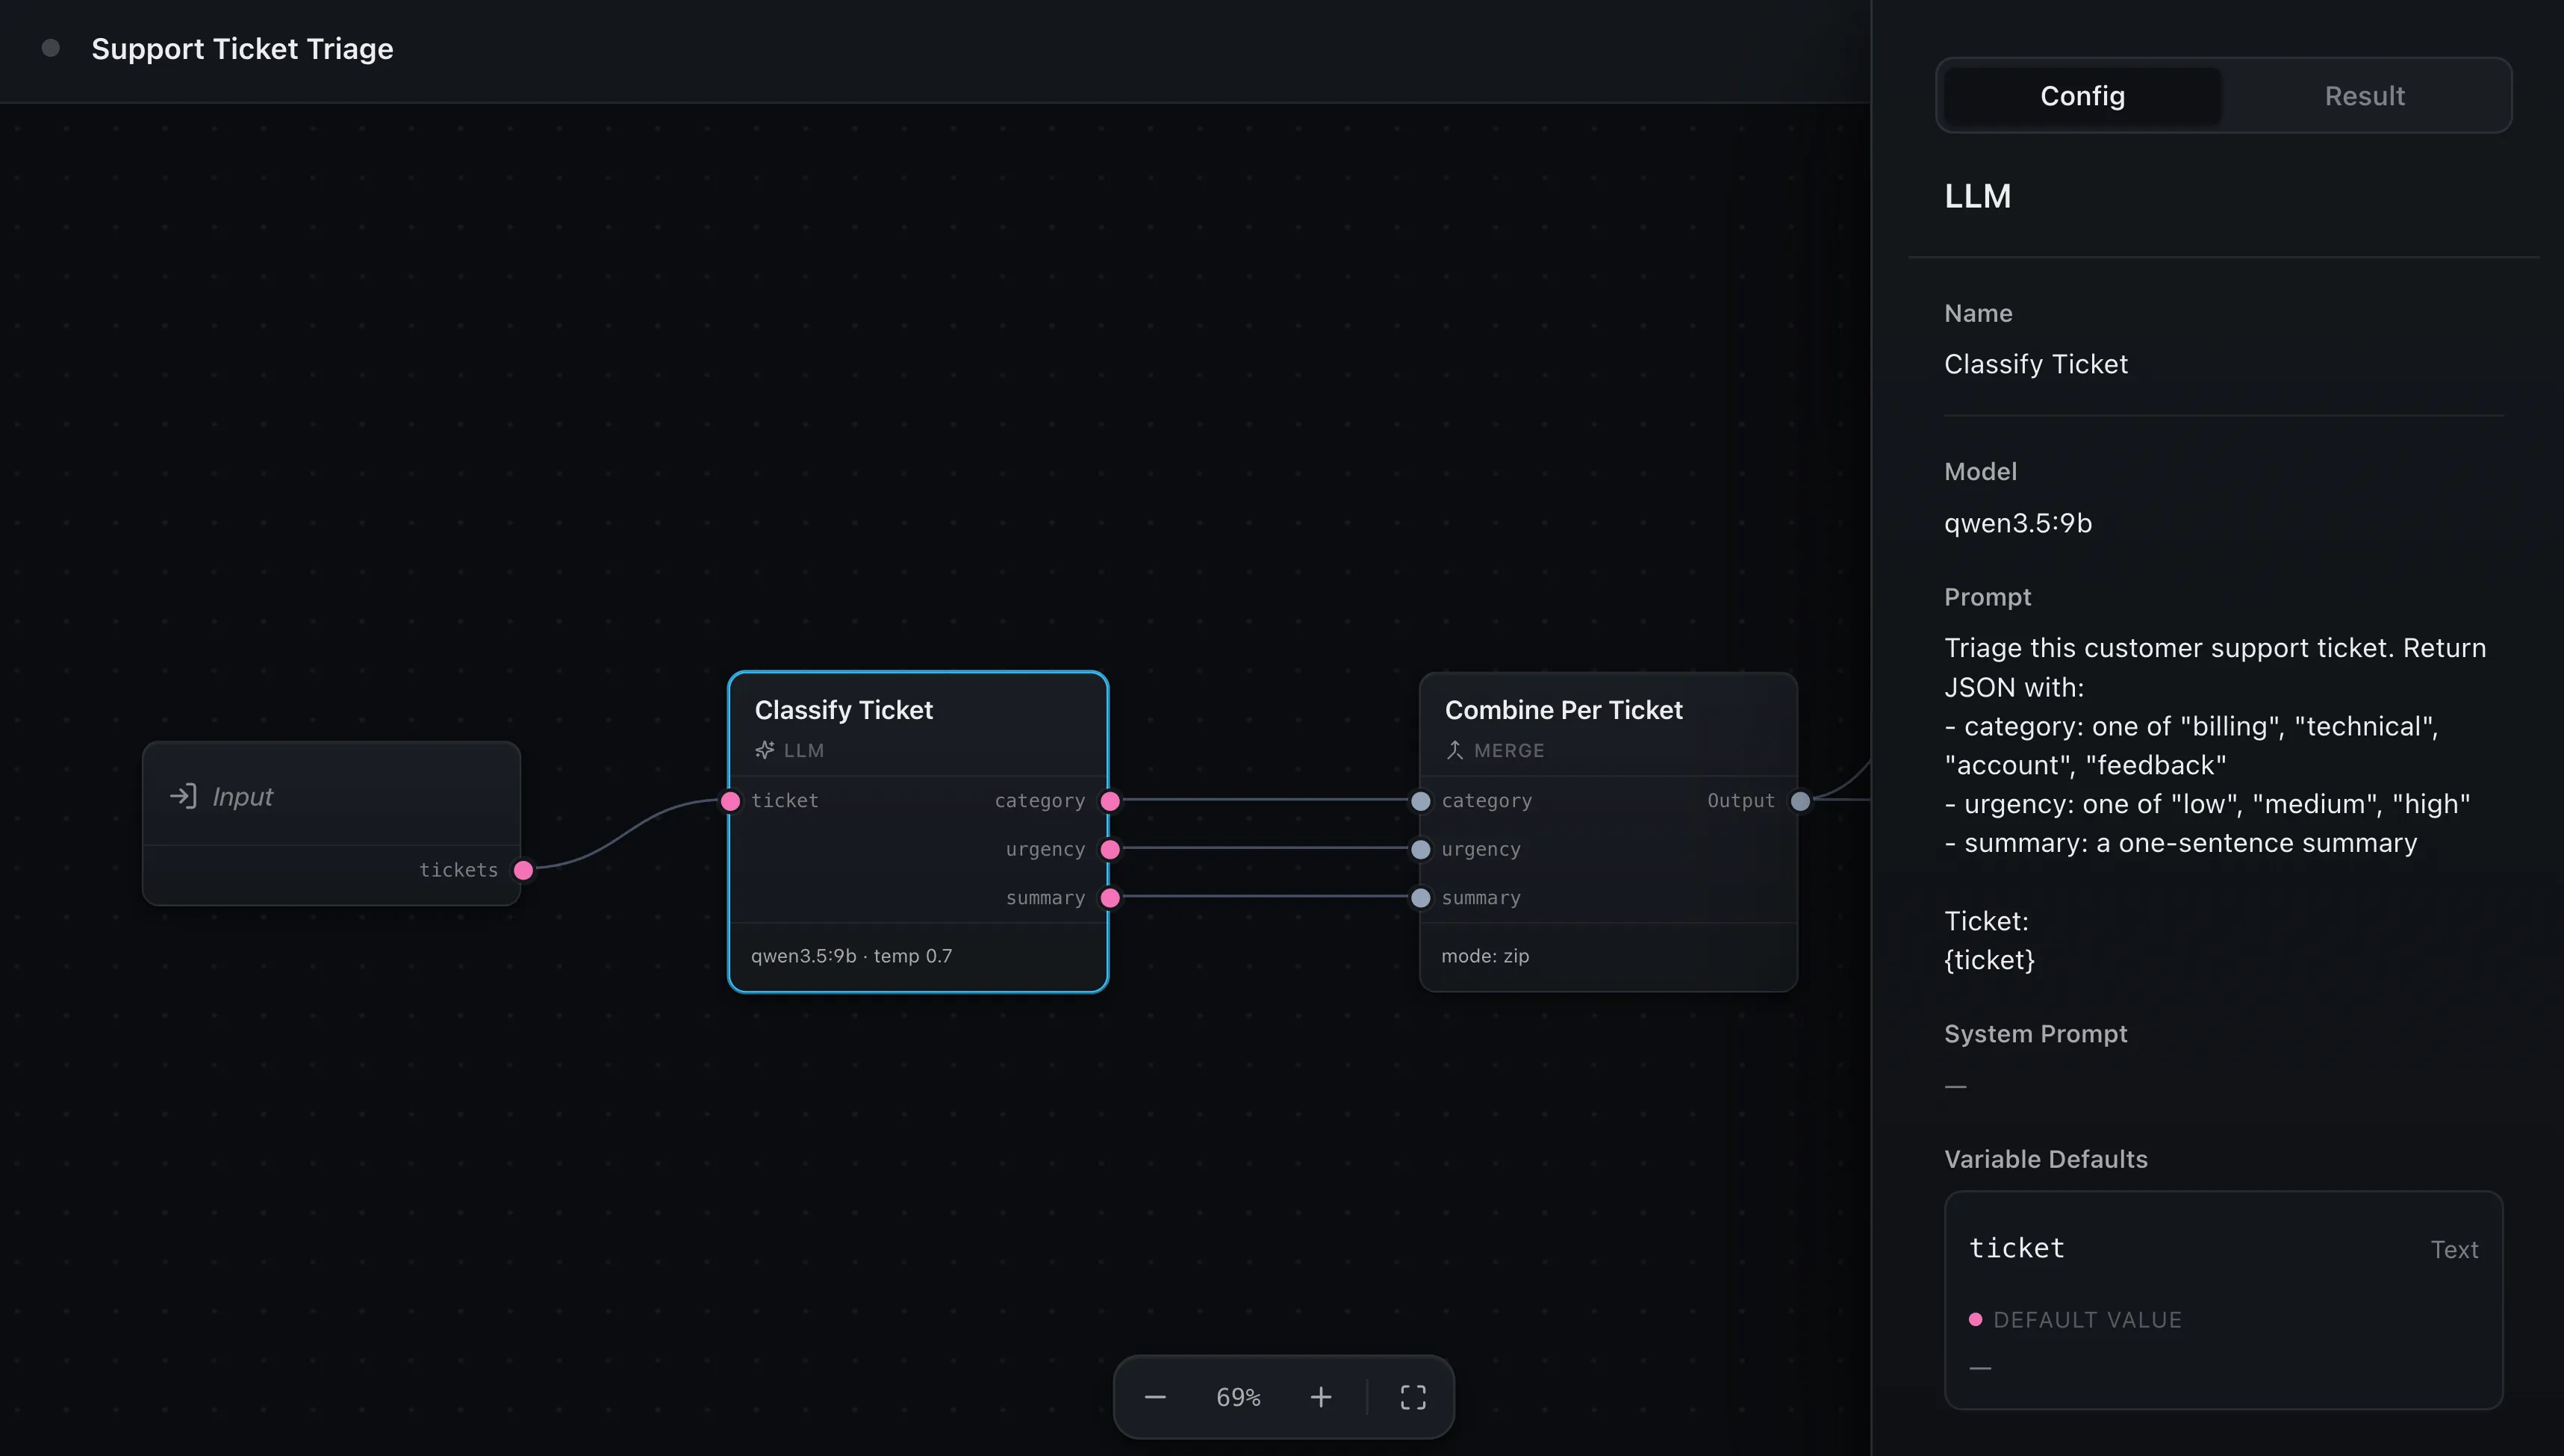Select the Input node label
2564x1456 pixels.
[x=242, y=797]
